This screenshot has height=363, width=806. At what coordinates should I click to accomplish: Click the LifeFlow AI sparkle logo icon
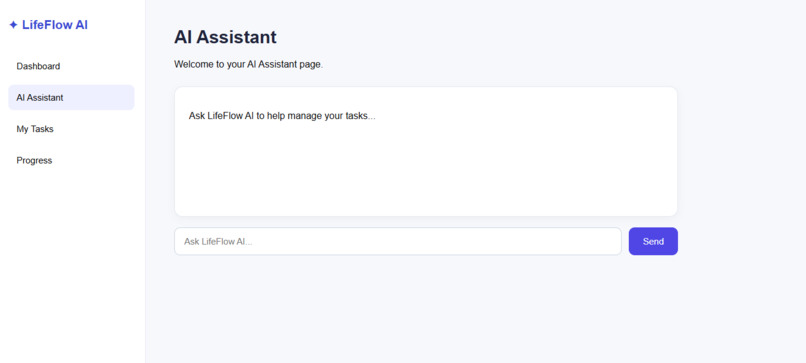point(13,25)
